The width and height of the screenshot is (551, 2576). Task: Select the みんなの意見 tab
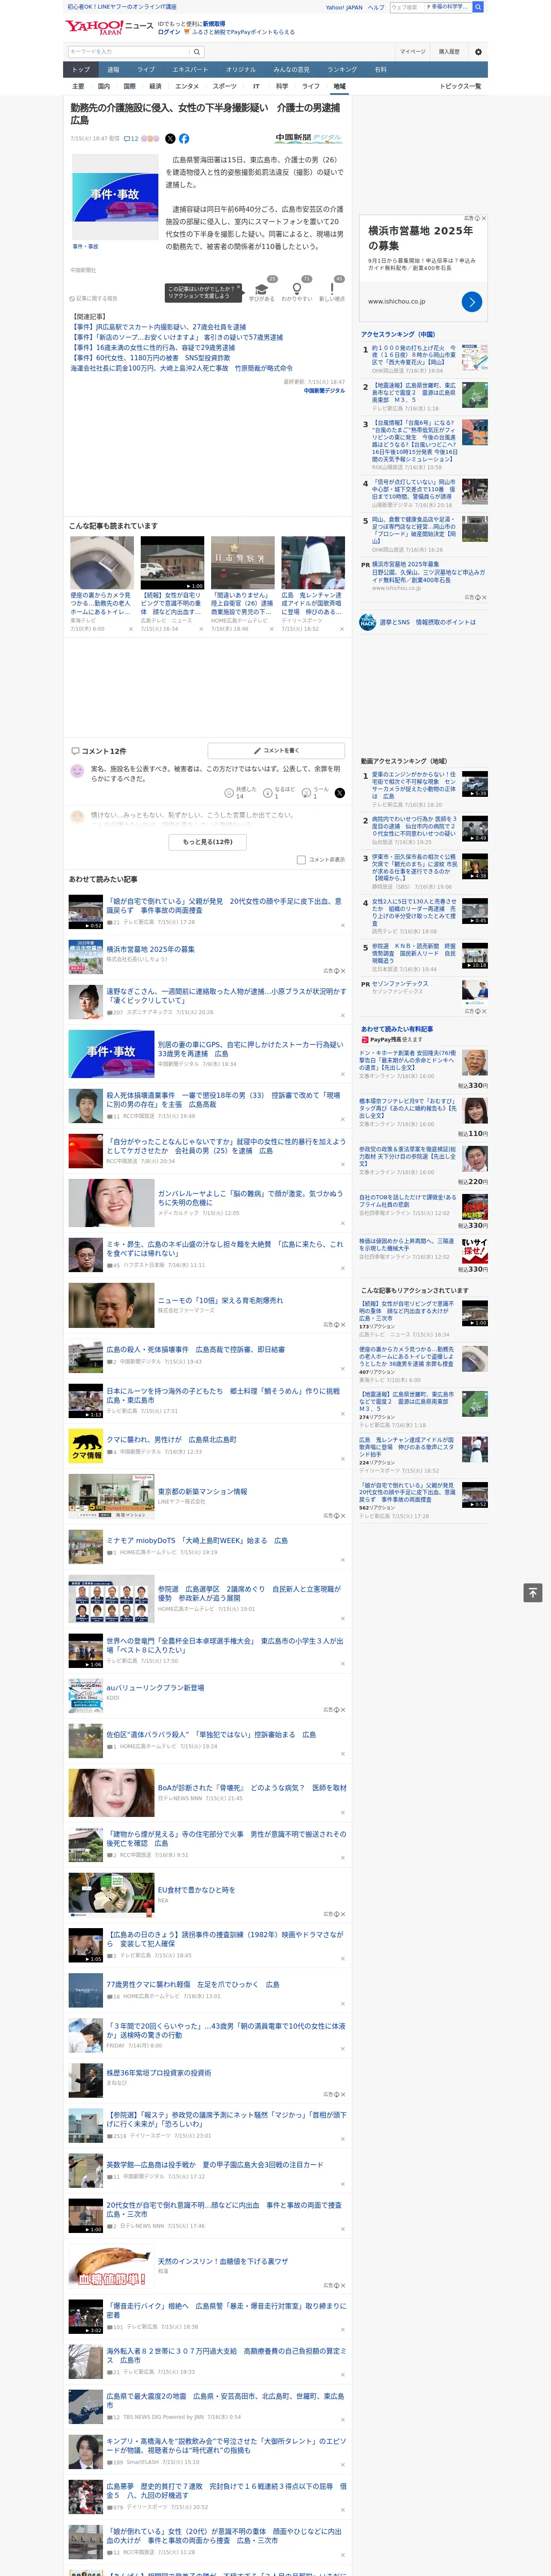pyautogui.click(x=291, y=70)
